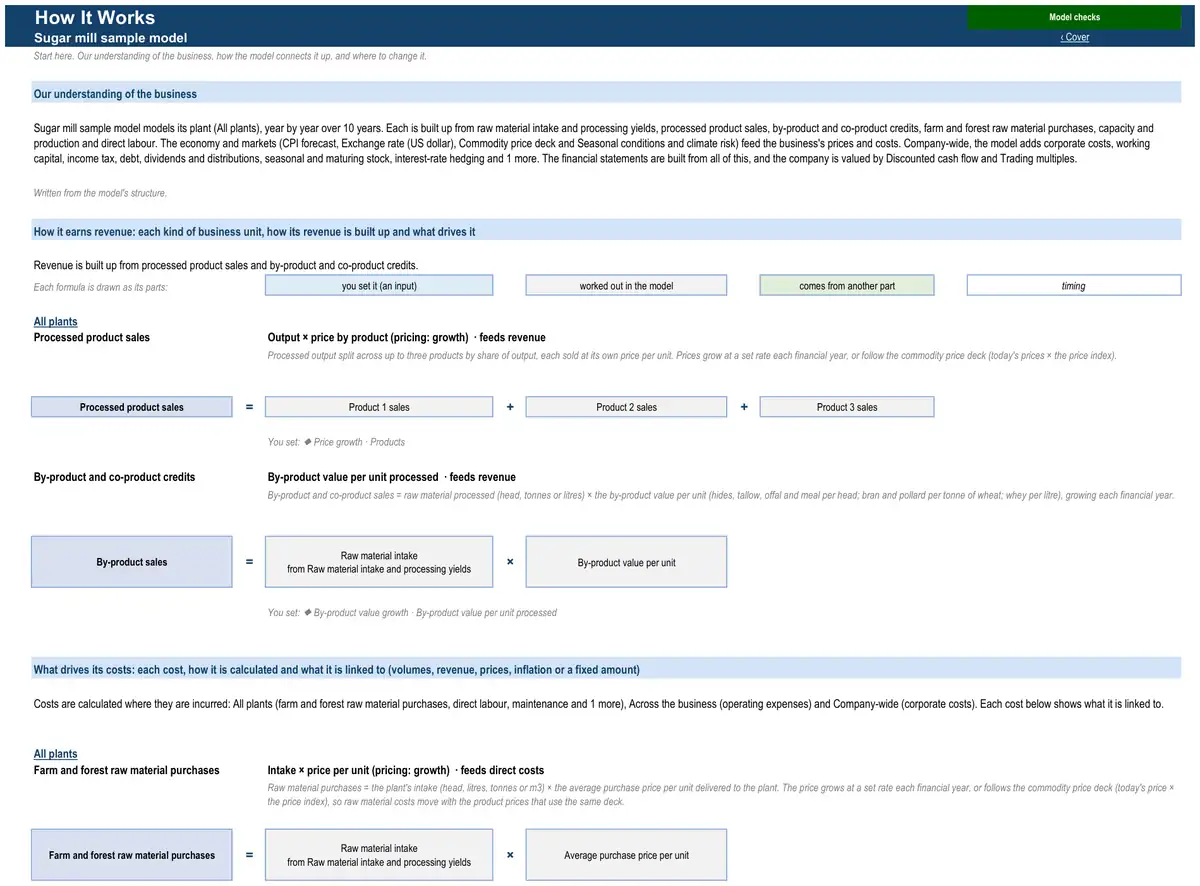
Task: Click the Product 1 sales box
Action: click(379, 407)
